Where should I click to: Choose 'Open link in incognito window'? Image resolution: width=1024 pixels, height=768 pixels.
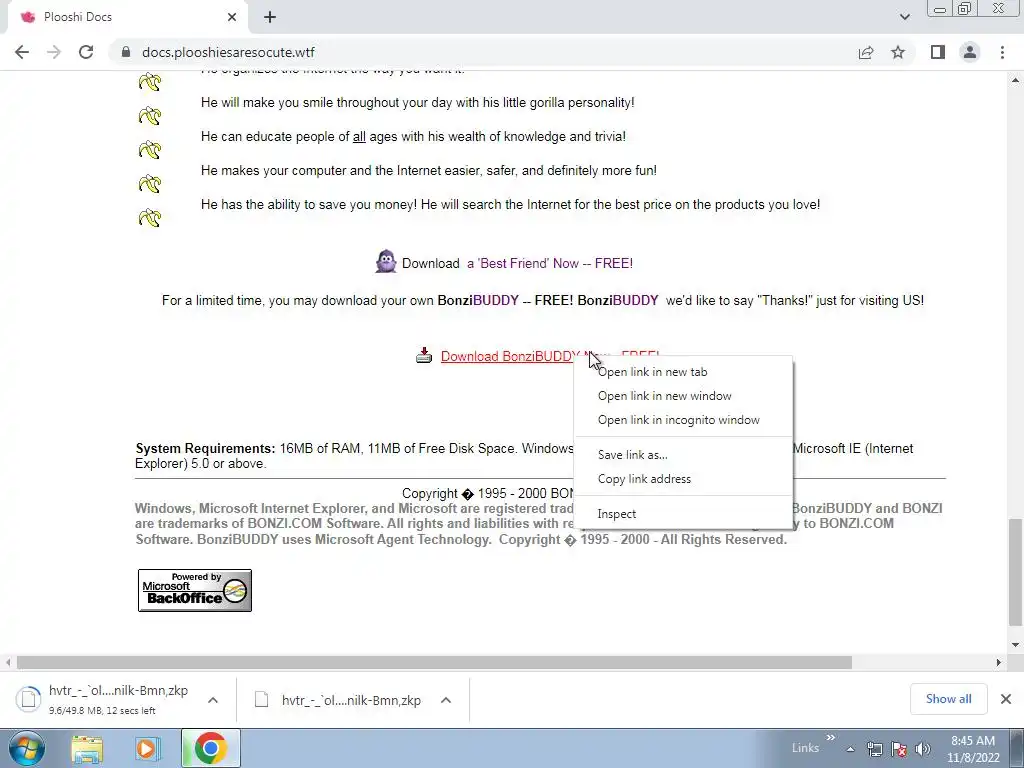[683, 420]
